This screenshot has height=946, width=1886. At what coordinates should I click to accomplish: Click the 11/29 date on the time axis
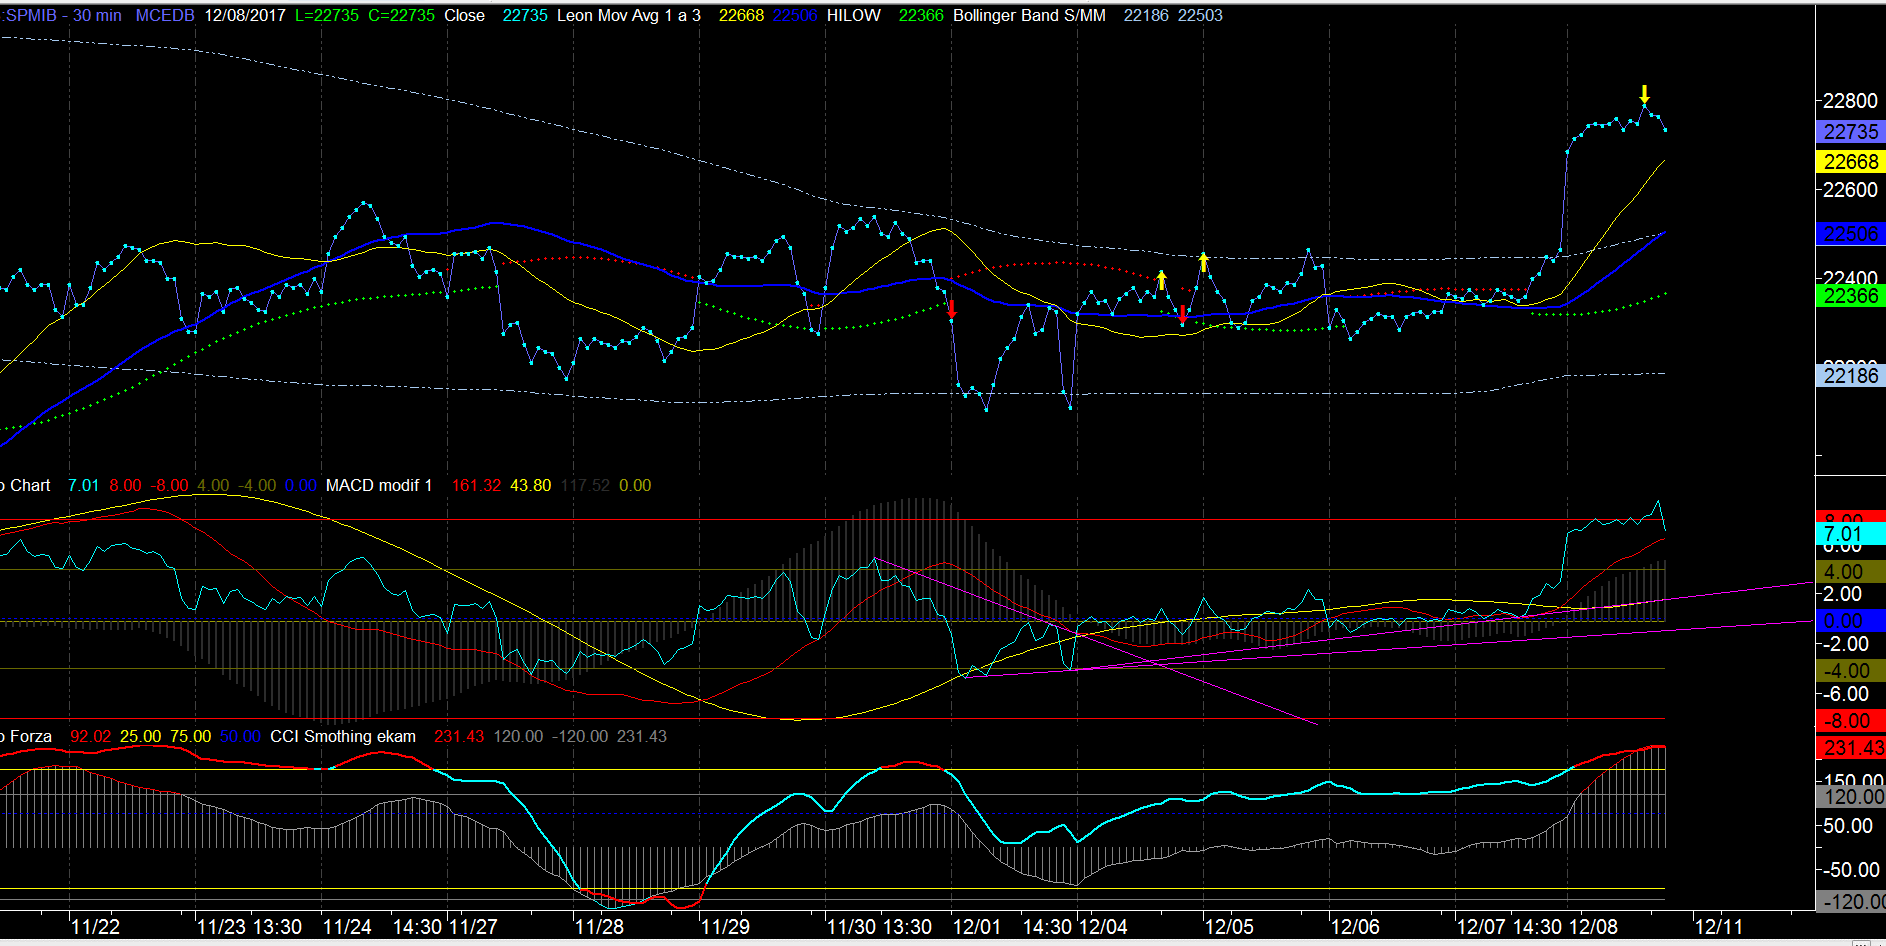click(725, 927)
